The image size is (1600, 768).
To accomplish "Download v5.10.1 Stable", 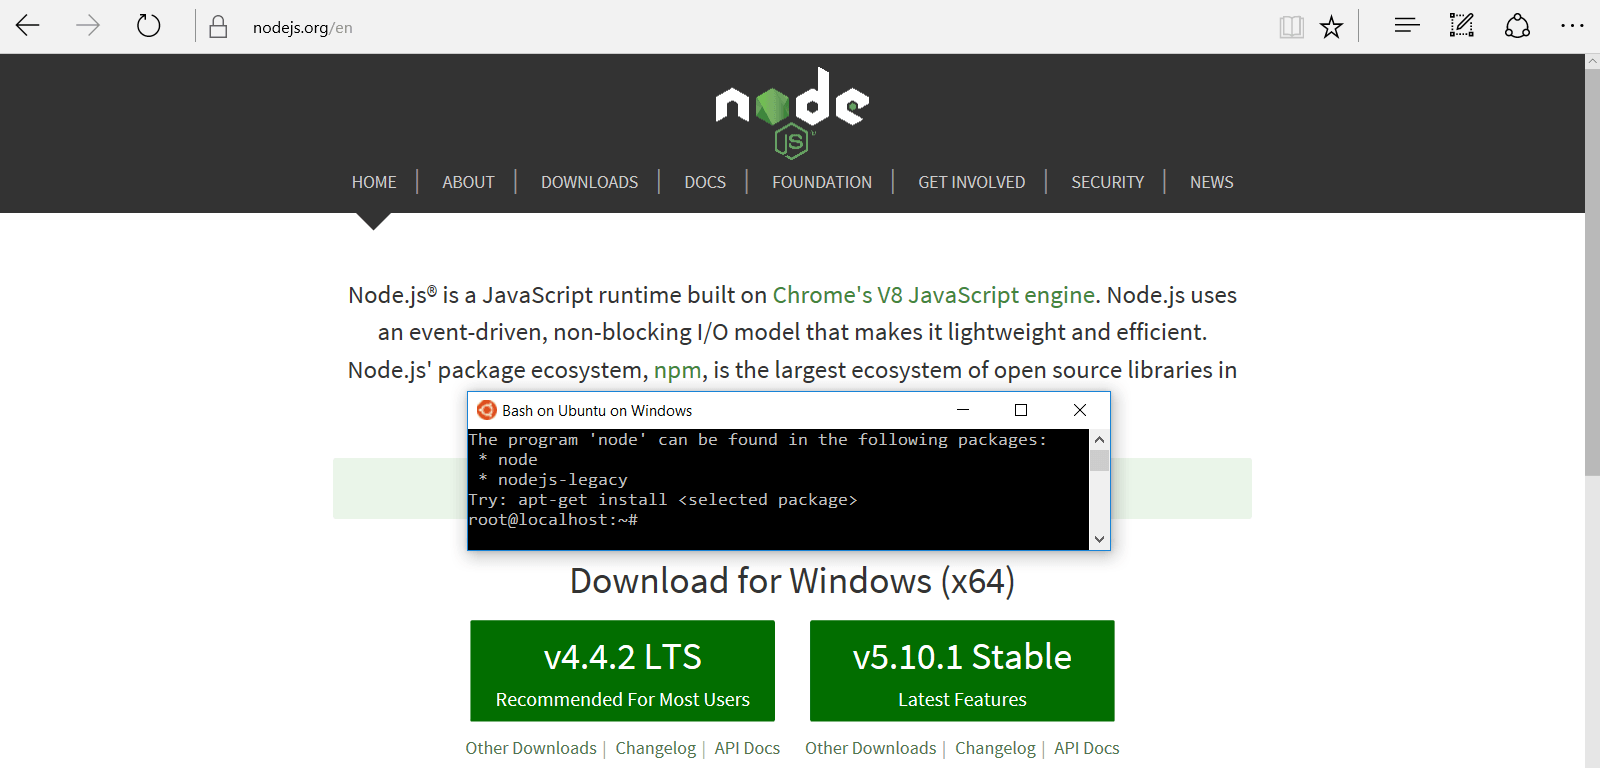I will (962, 671).
